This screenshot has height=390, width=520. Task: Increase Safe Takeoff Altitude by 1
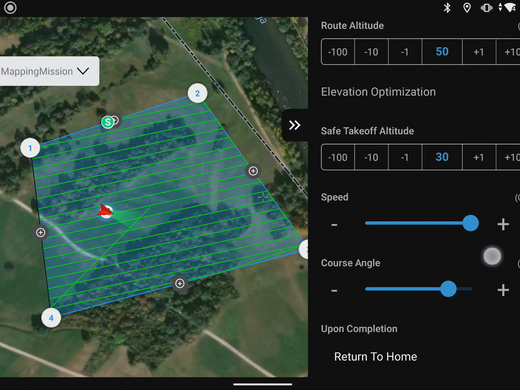coord(479,157)
